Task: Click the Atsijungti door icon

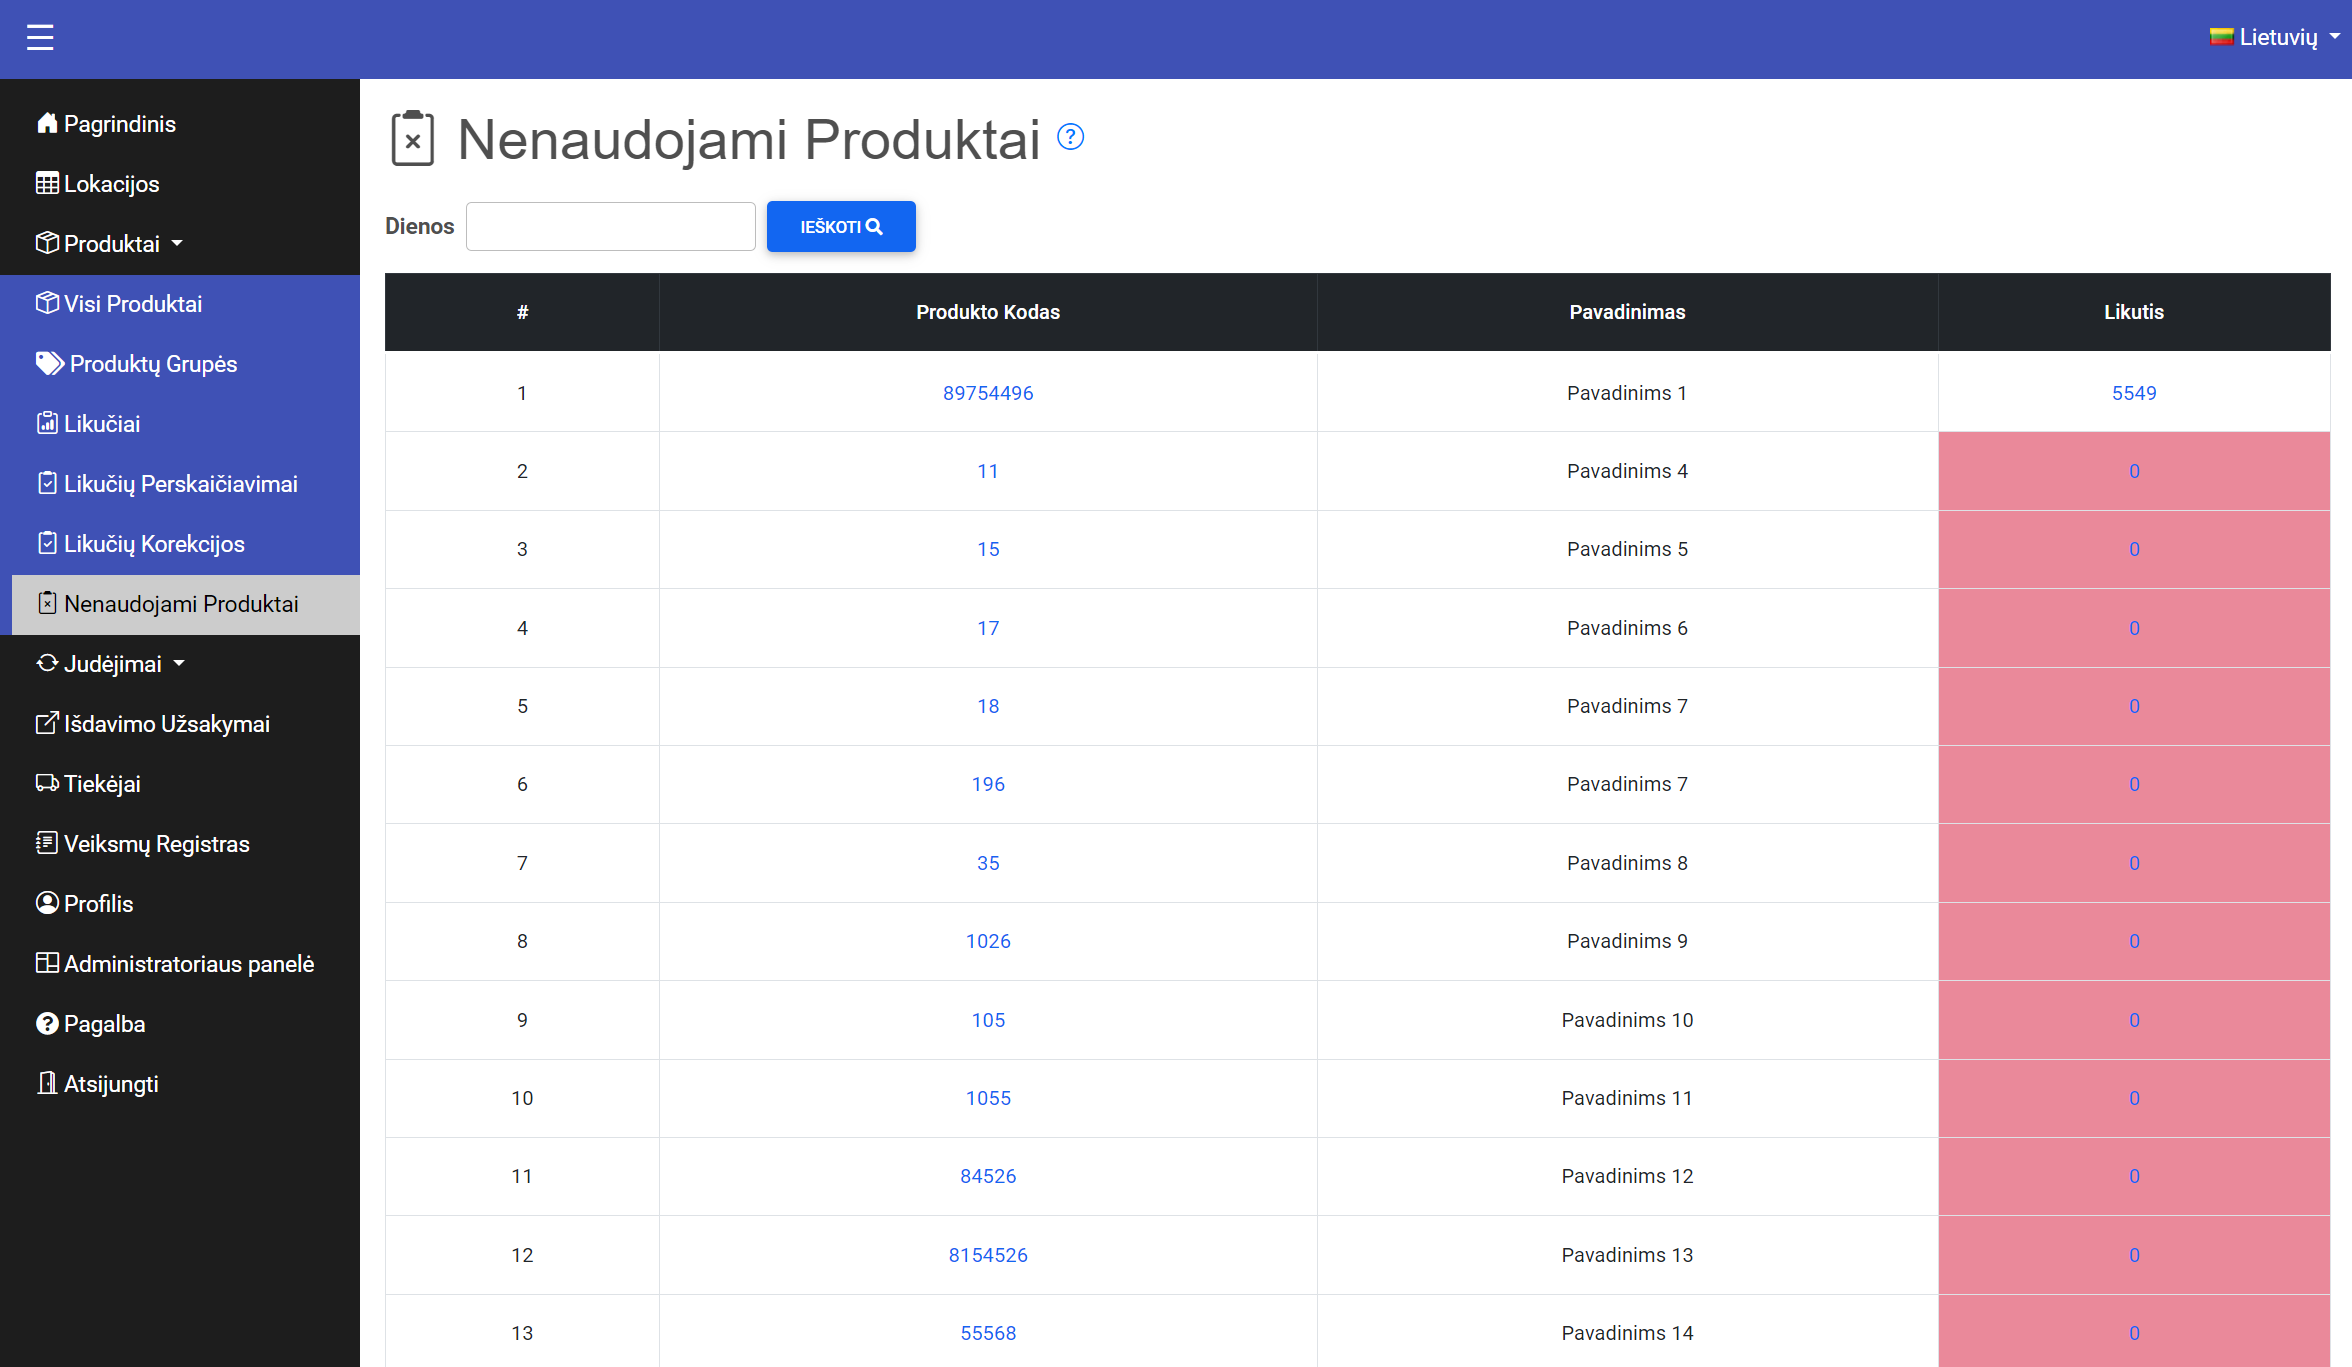Action: tap(47, 1083)
